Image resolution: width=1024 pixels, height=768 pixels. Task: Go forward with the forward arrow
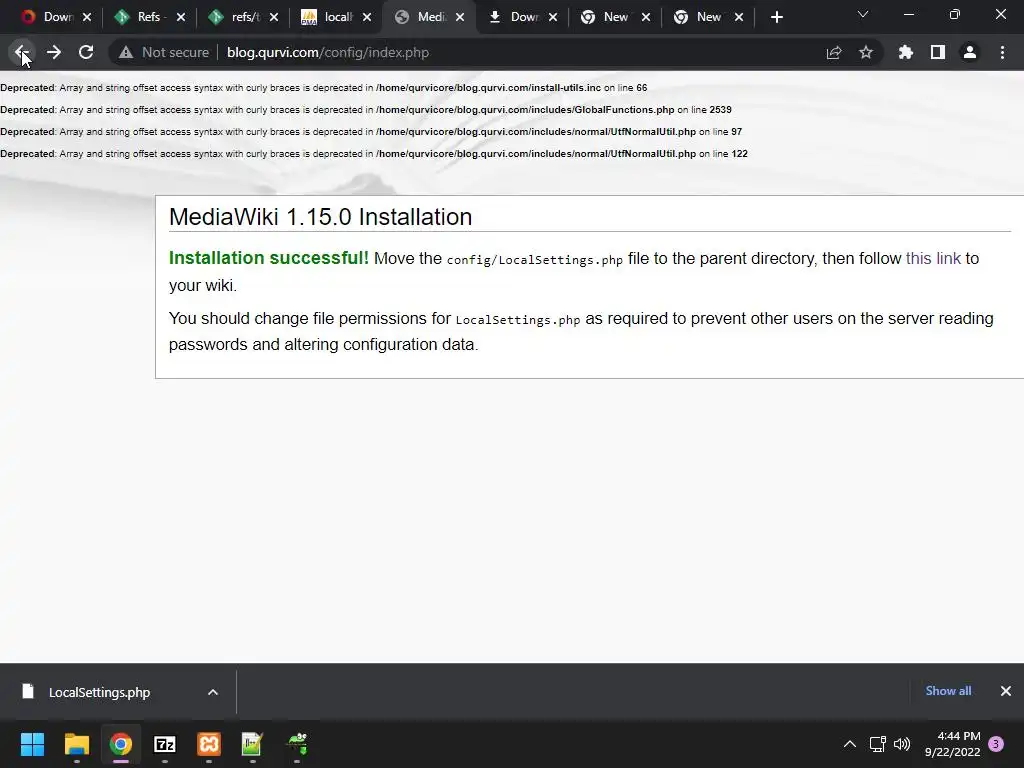pyautogui.click(x=54, y=52)
